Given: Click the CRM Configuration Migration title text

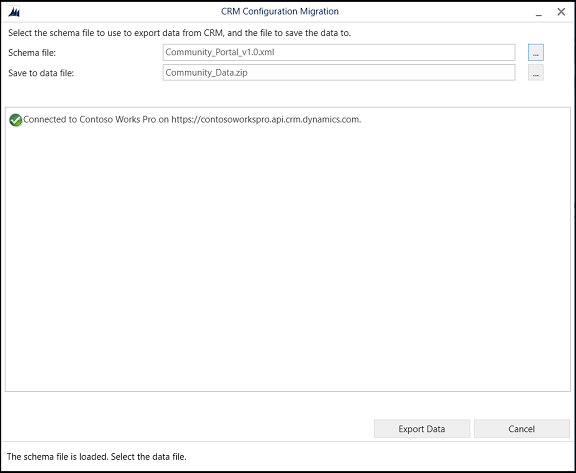Looking at the screenshot, I should tap(280, 11).
